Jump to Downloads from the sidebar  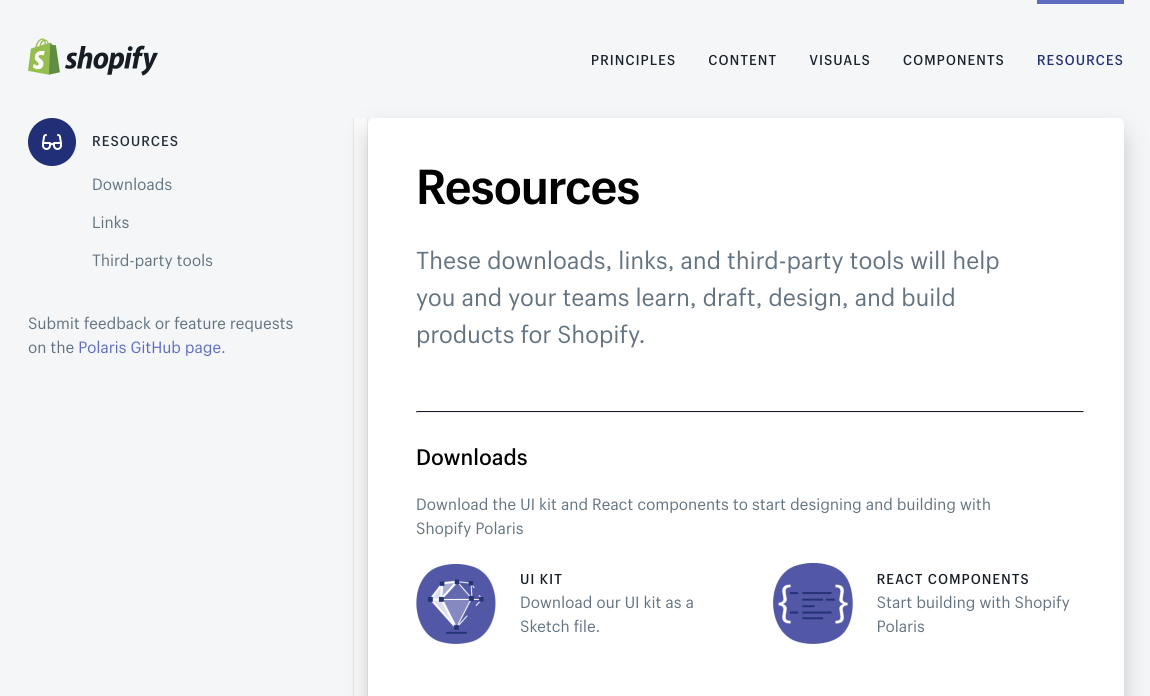[x=132, y=184]
